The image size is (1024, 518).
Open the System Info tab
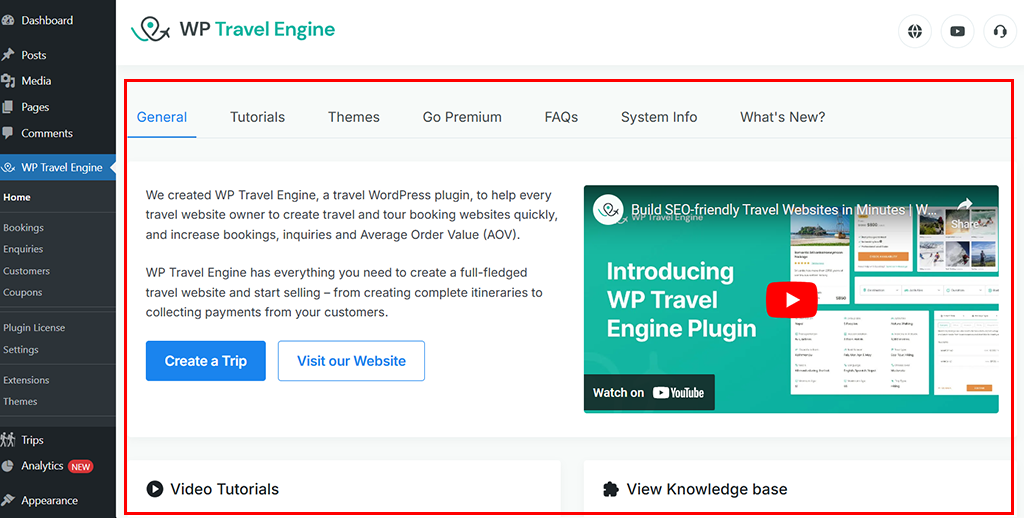(659, 117)
